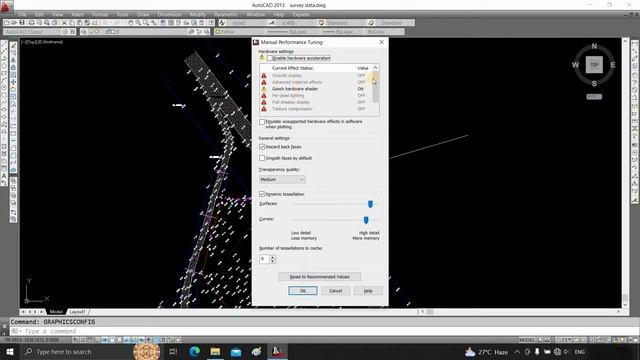The width and height of the screenshot is (640, 360).
Task: Select the Erase tool in Modify toolbar
Action: point(13,46)
